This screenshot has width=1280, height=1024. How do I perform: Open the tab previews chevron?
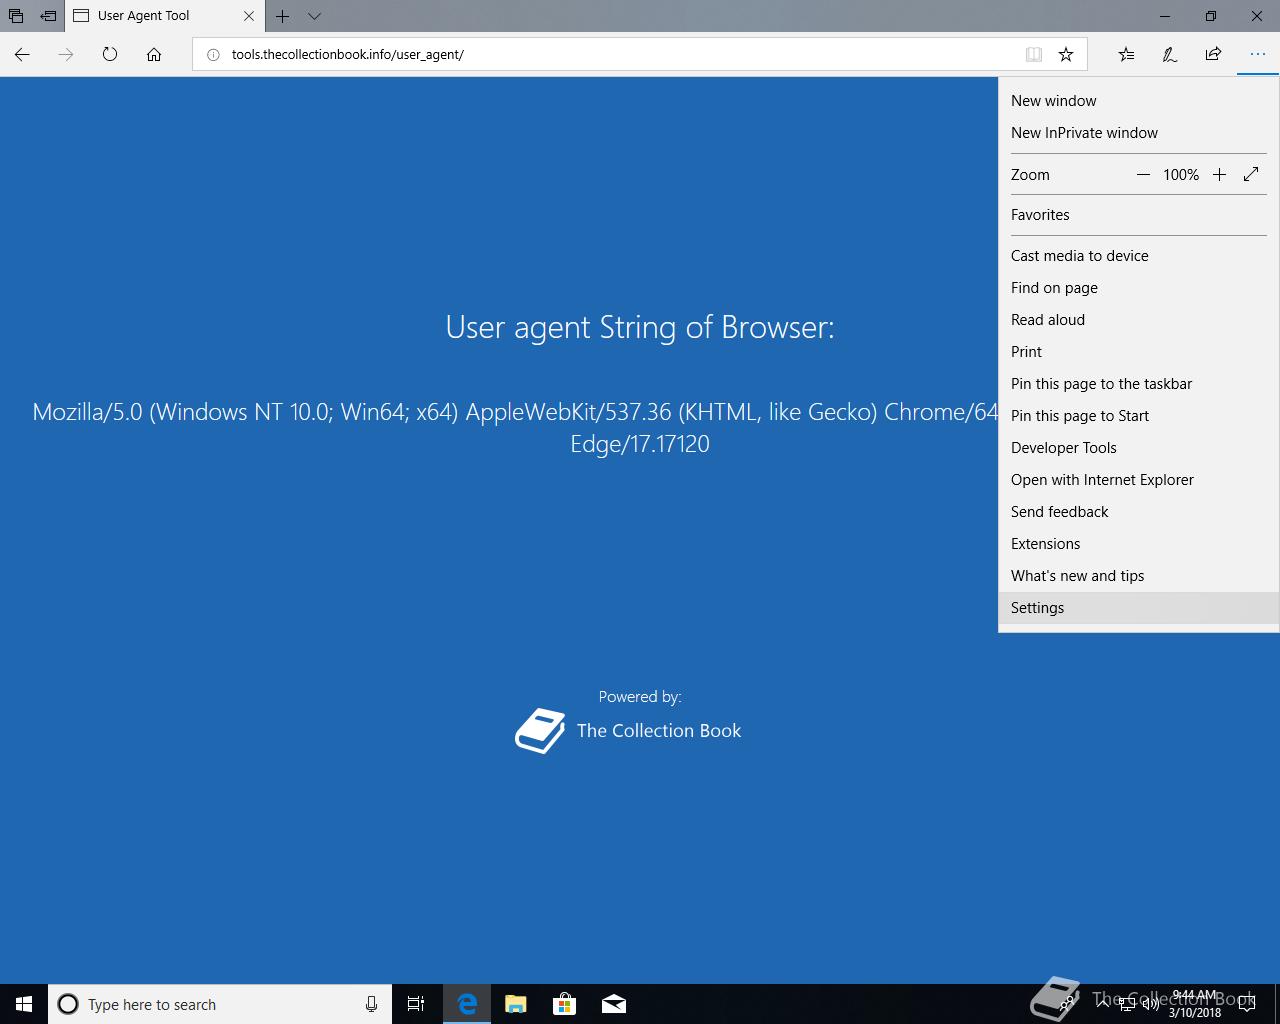coord(314,16)
